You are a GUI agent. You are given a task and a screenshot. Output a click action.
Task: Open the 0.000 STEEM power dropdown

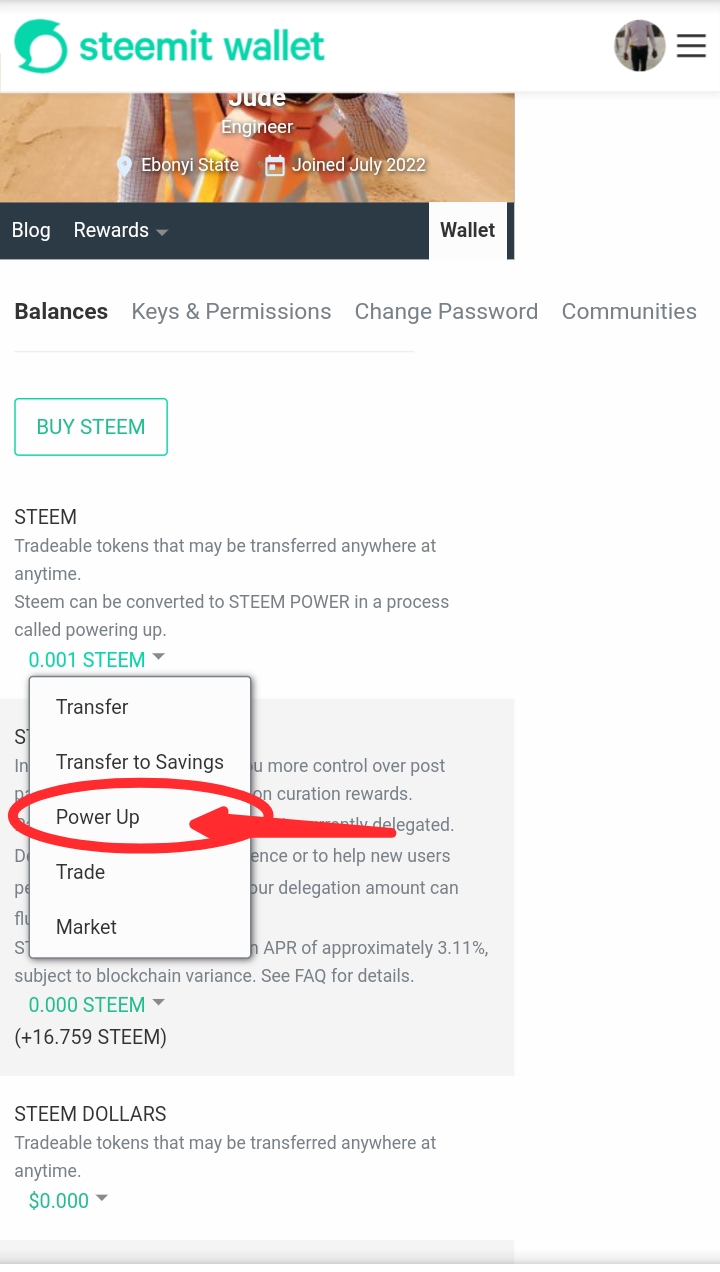coord(96,1005)
